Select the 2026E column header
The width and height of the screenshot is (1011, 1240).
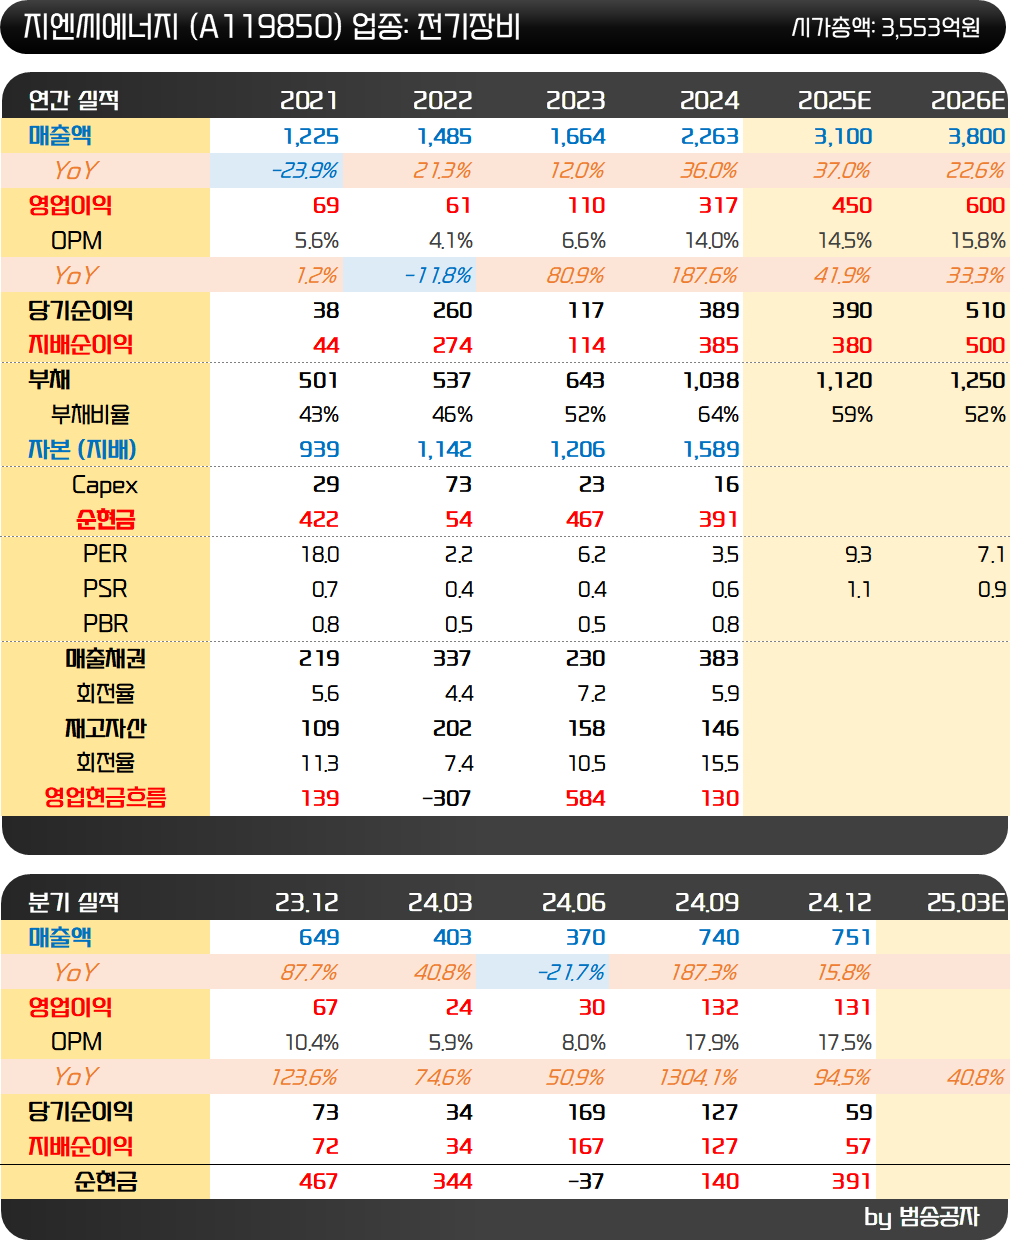coord(968,100)
